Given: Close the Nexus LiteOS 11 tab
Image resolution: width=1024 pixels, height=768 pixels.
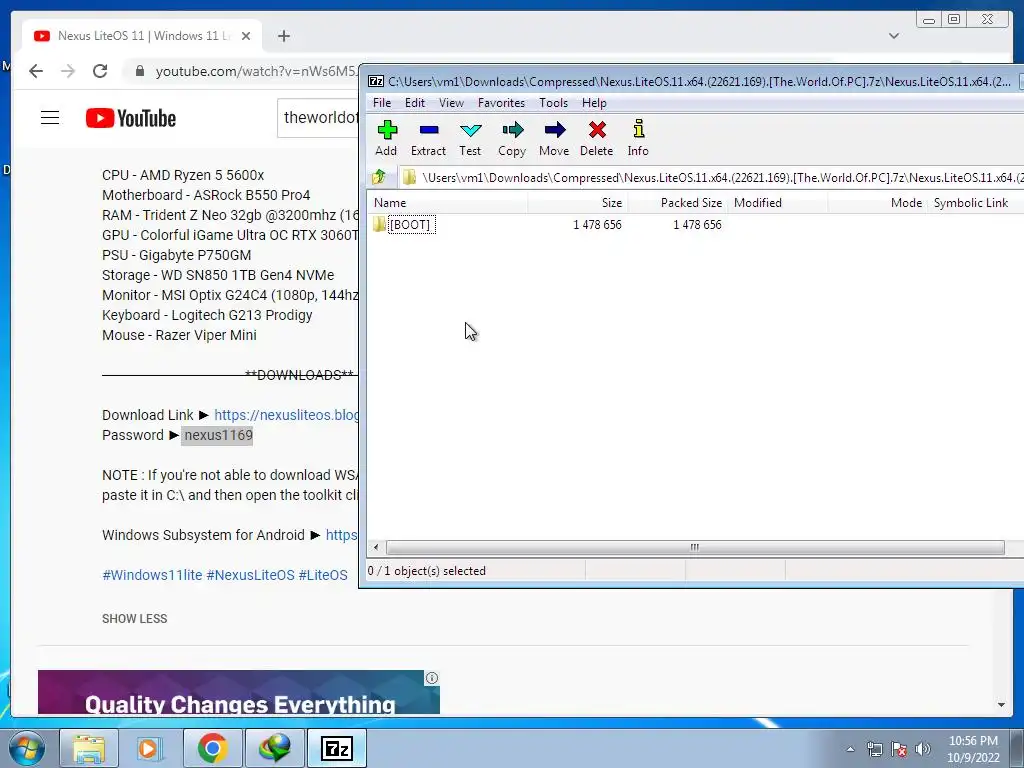Looking at the screenshot, I should 246,36.
